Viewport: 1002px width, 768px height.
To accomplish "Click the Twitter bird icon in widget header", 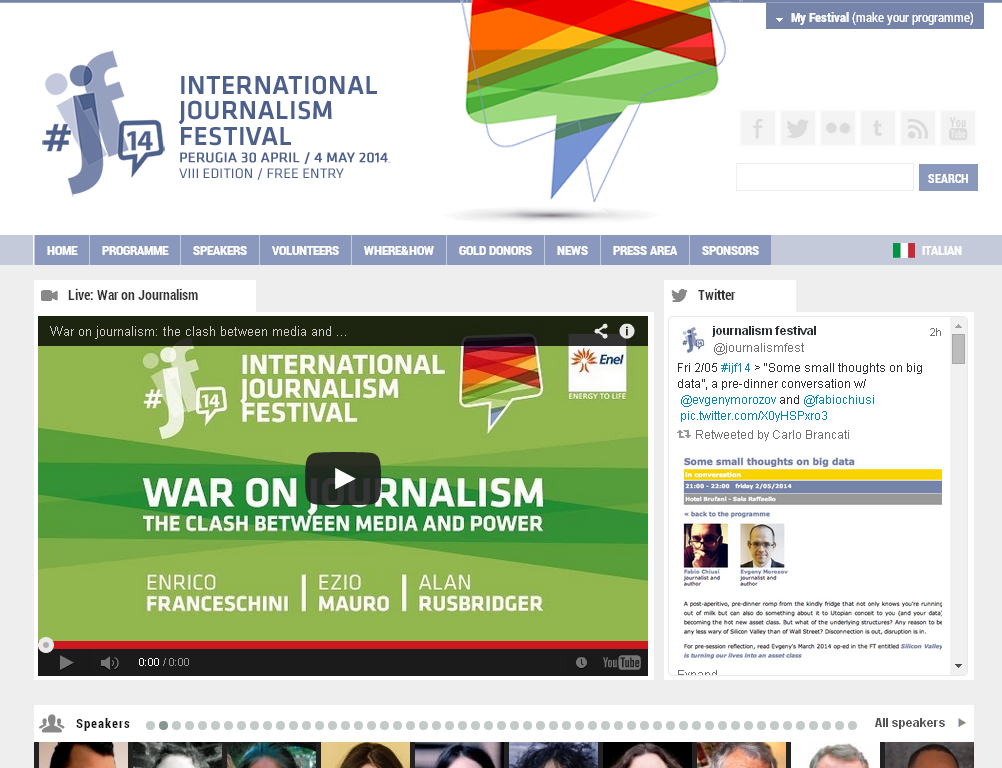I will pos(679,295).
